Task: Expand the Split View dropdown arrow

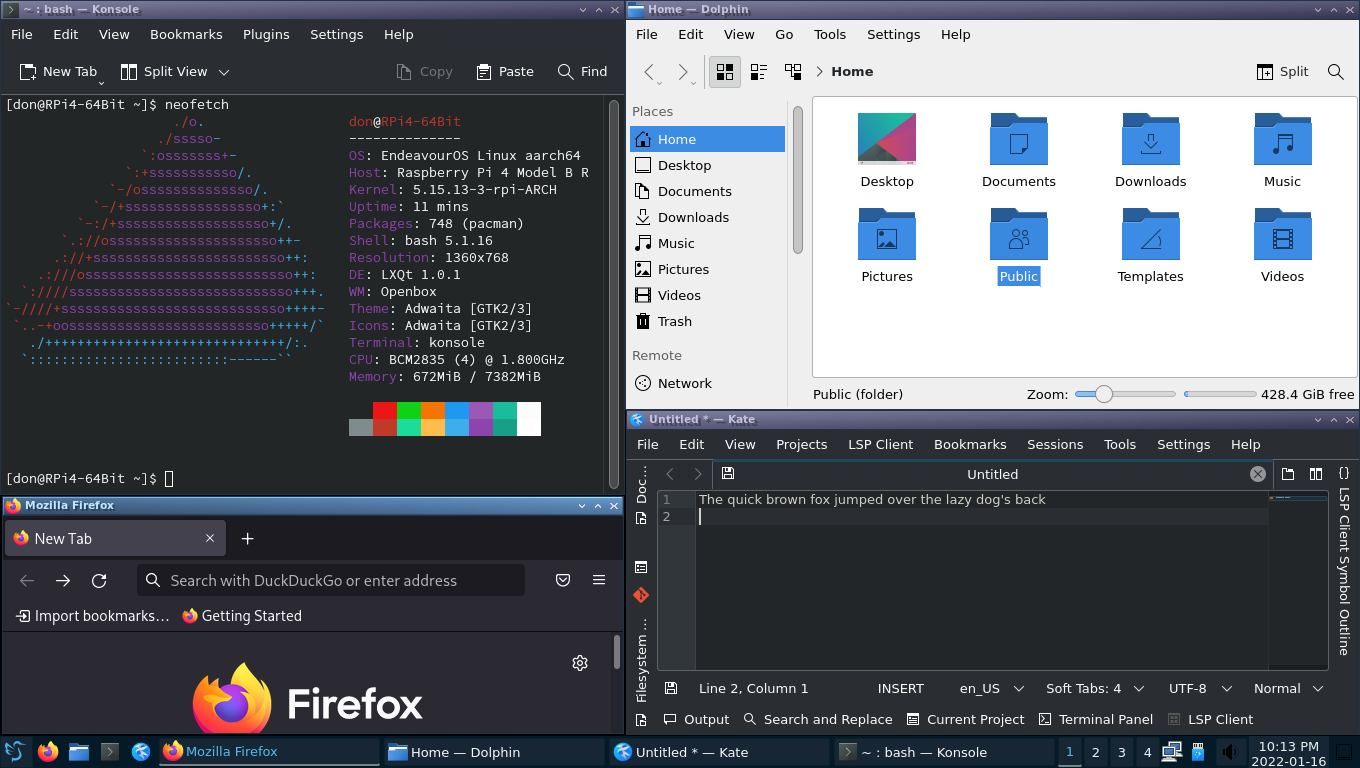Action: pos(224,72)
